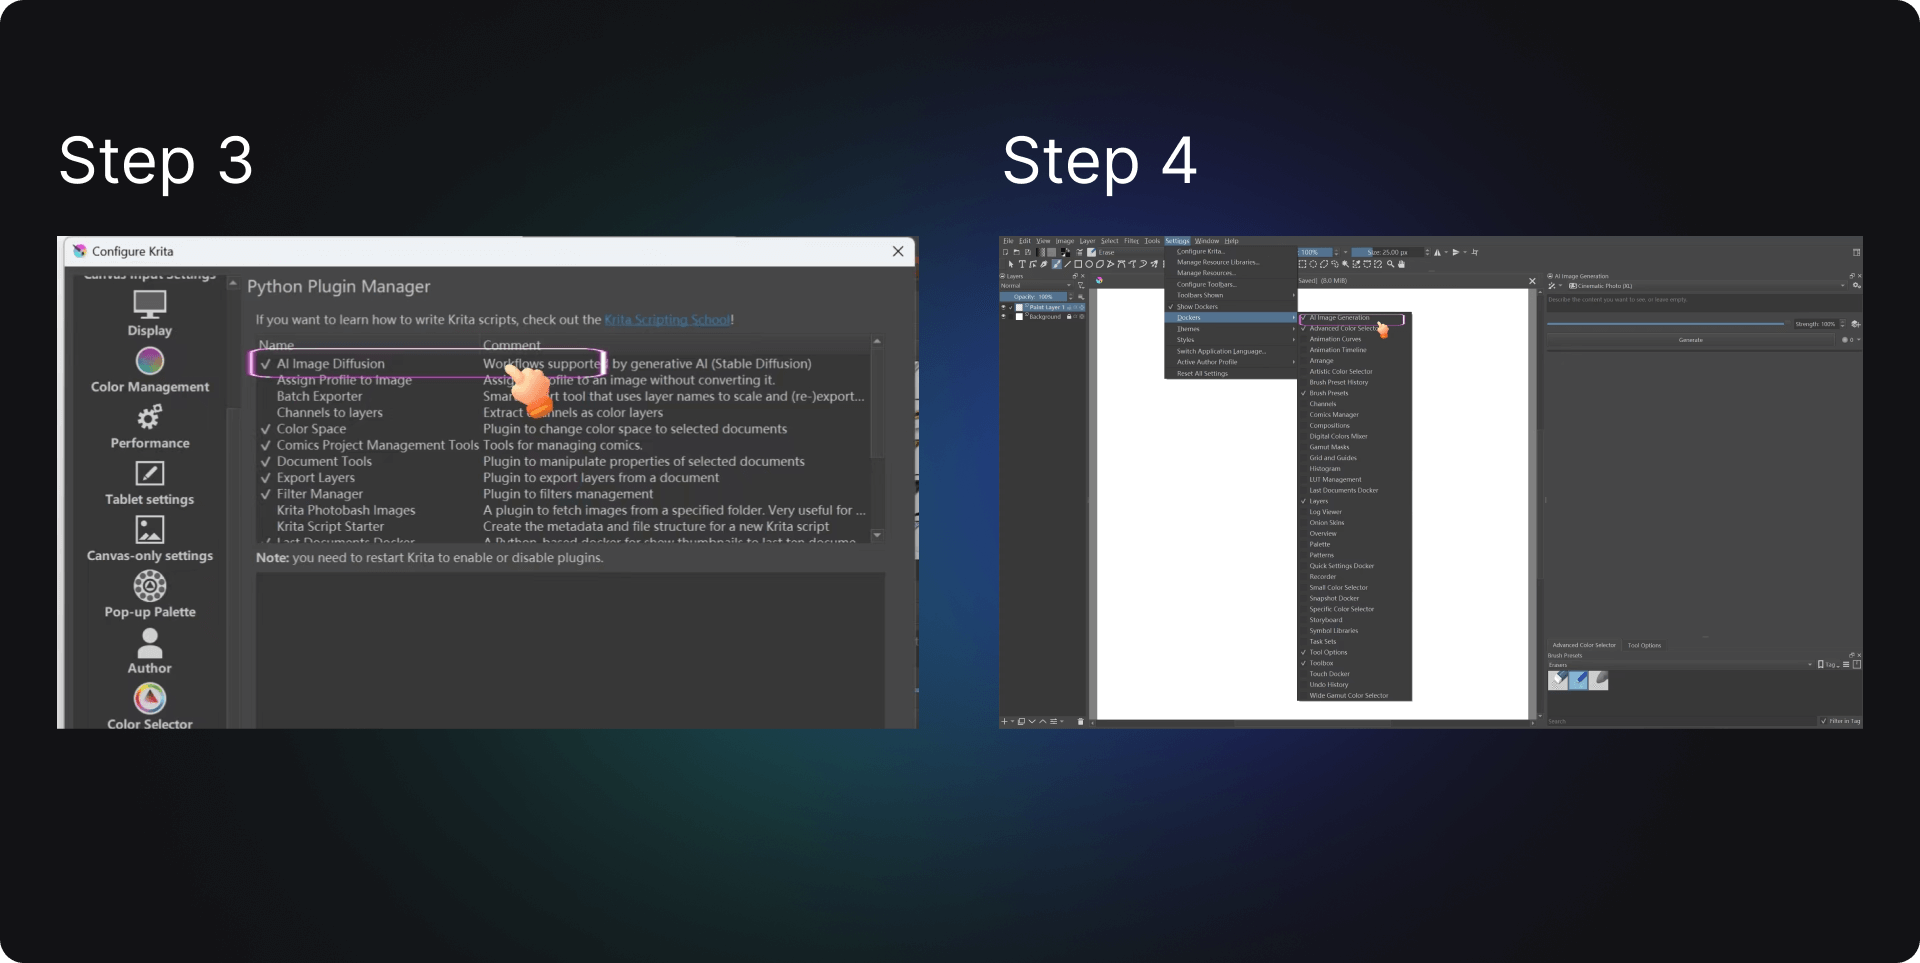Click Manage Resource Libraries... entry

tap(1218, 262)
